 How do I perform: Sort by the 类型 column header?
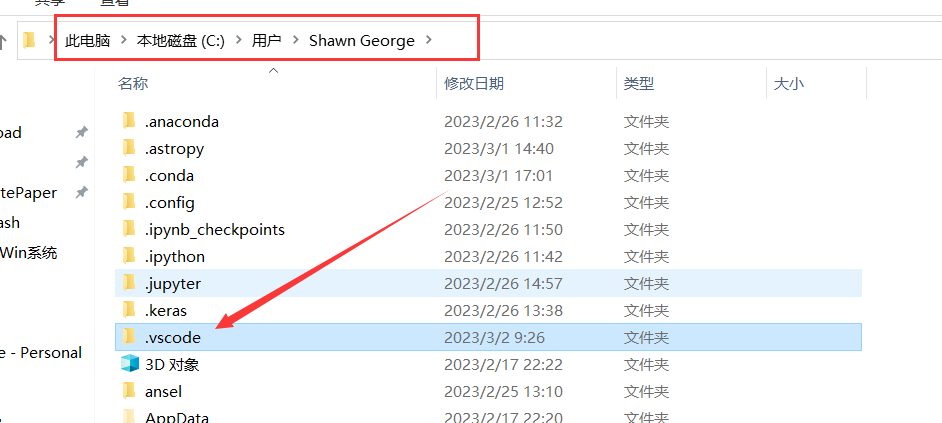point(639,84)
